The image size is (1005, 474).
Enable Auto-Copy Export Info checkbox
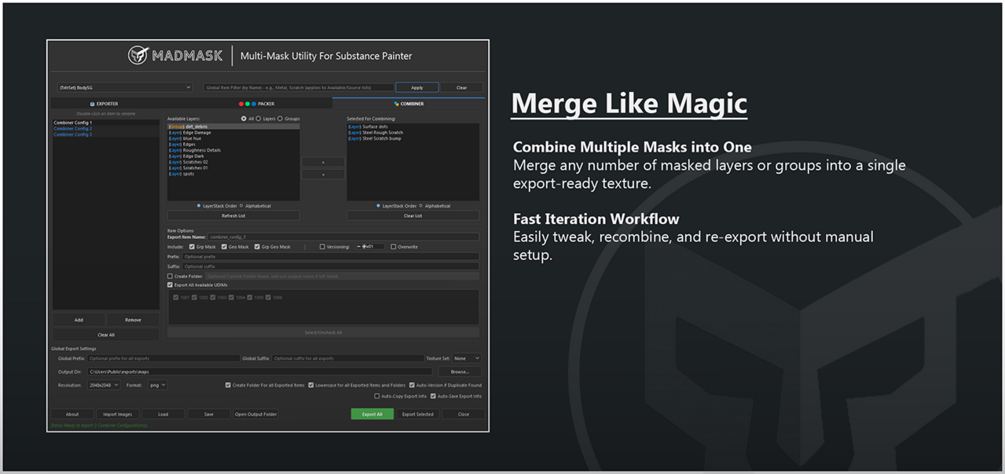[377, 396]
